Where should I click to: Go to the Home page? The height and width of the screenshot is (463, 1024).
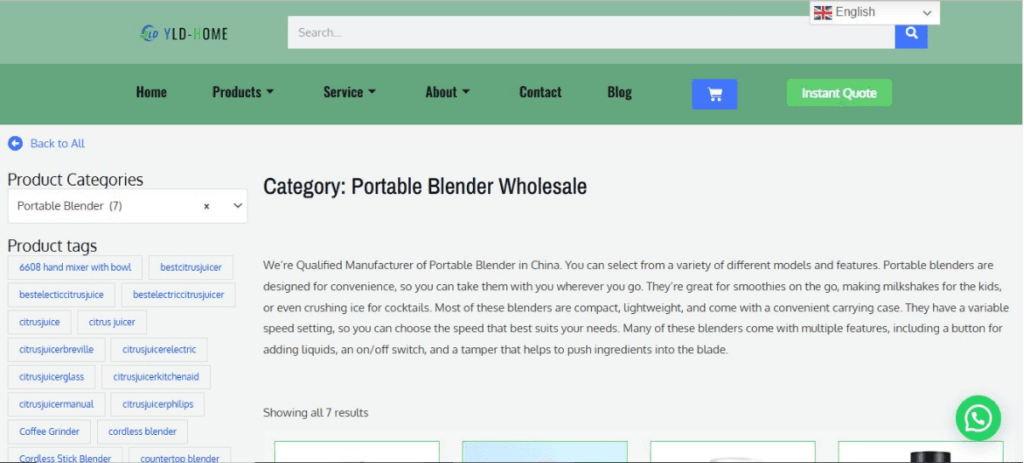[x=151, y=92]
